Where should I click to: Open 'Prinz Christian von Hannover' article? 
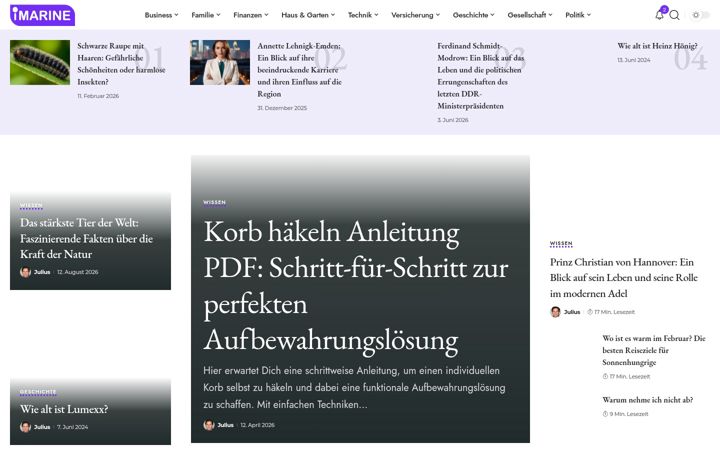pyautogui.click(x=624, y=278)
